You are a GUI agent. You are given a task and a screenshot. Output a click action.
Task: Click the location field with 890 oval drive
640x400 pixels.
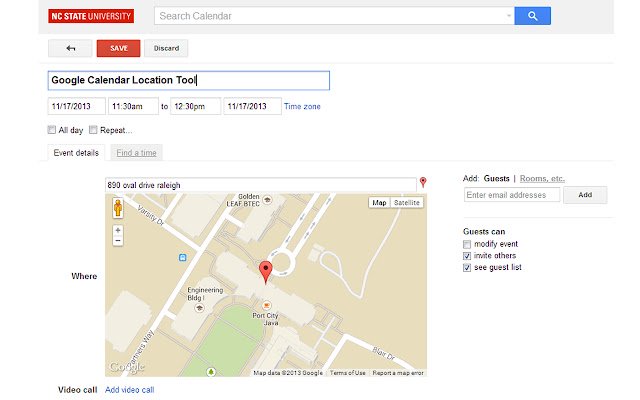tap(260, 185)
